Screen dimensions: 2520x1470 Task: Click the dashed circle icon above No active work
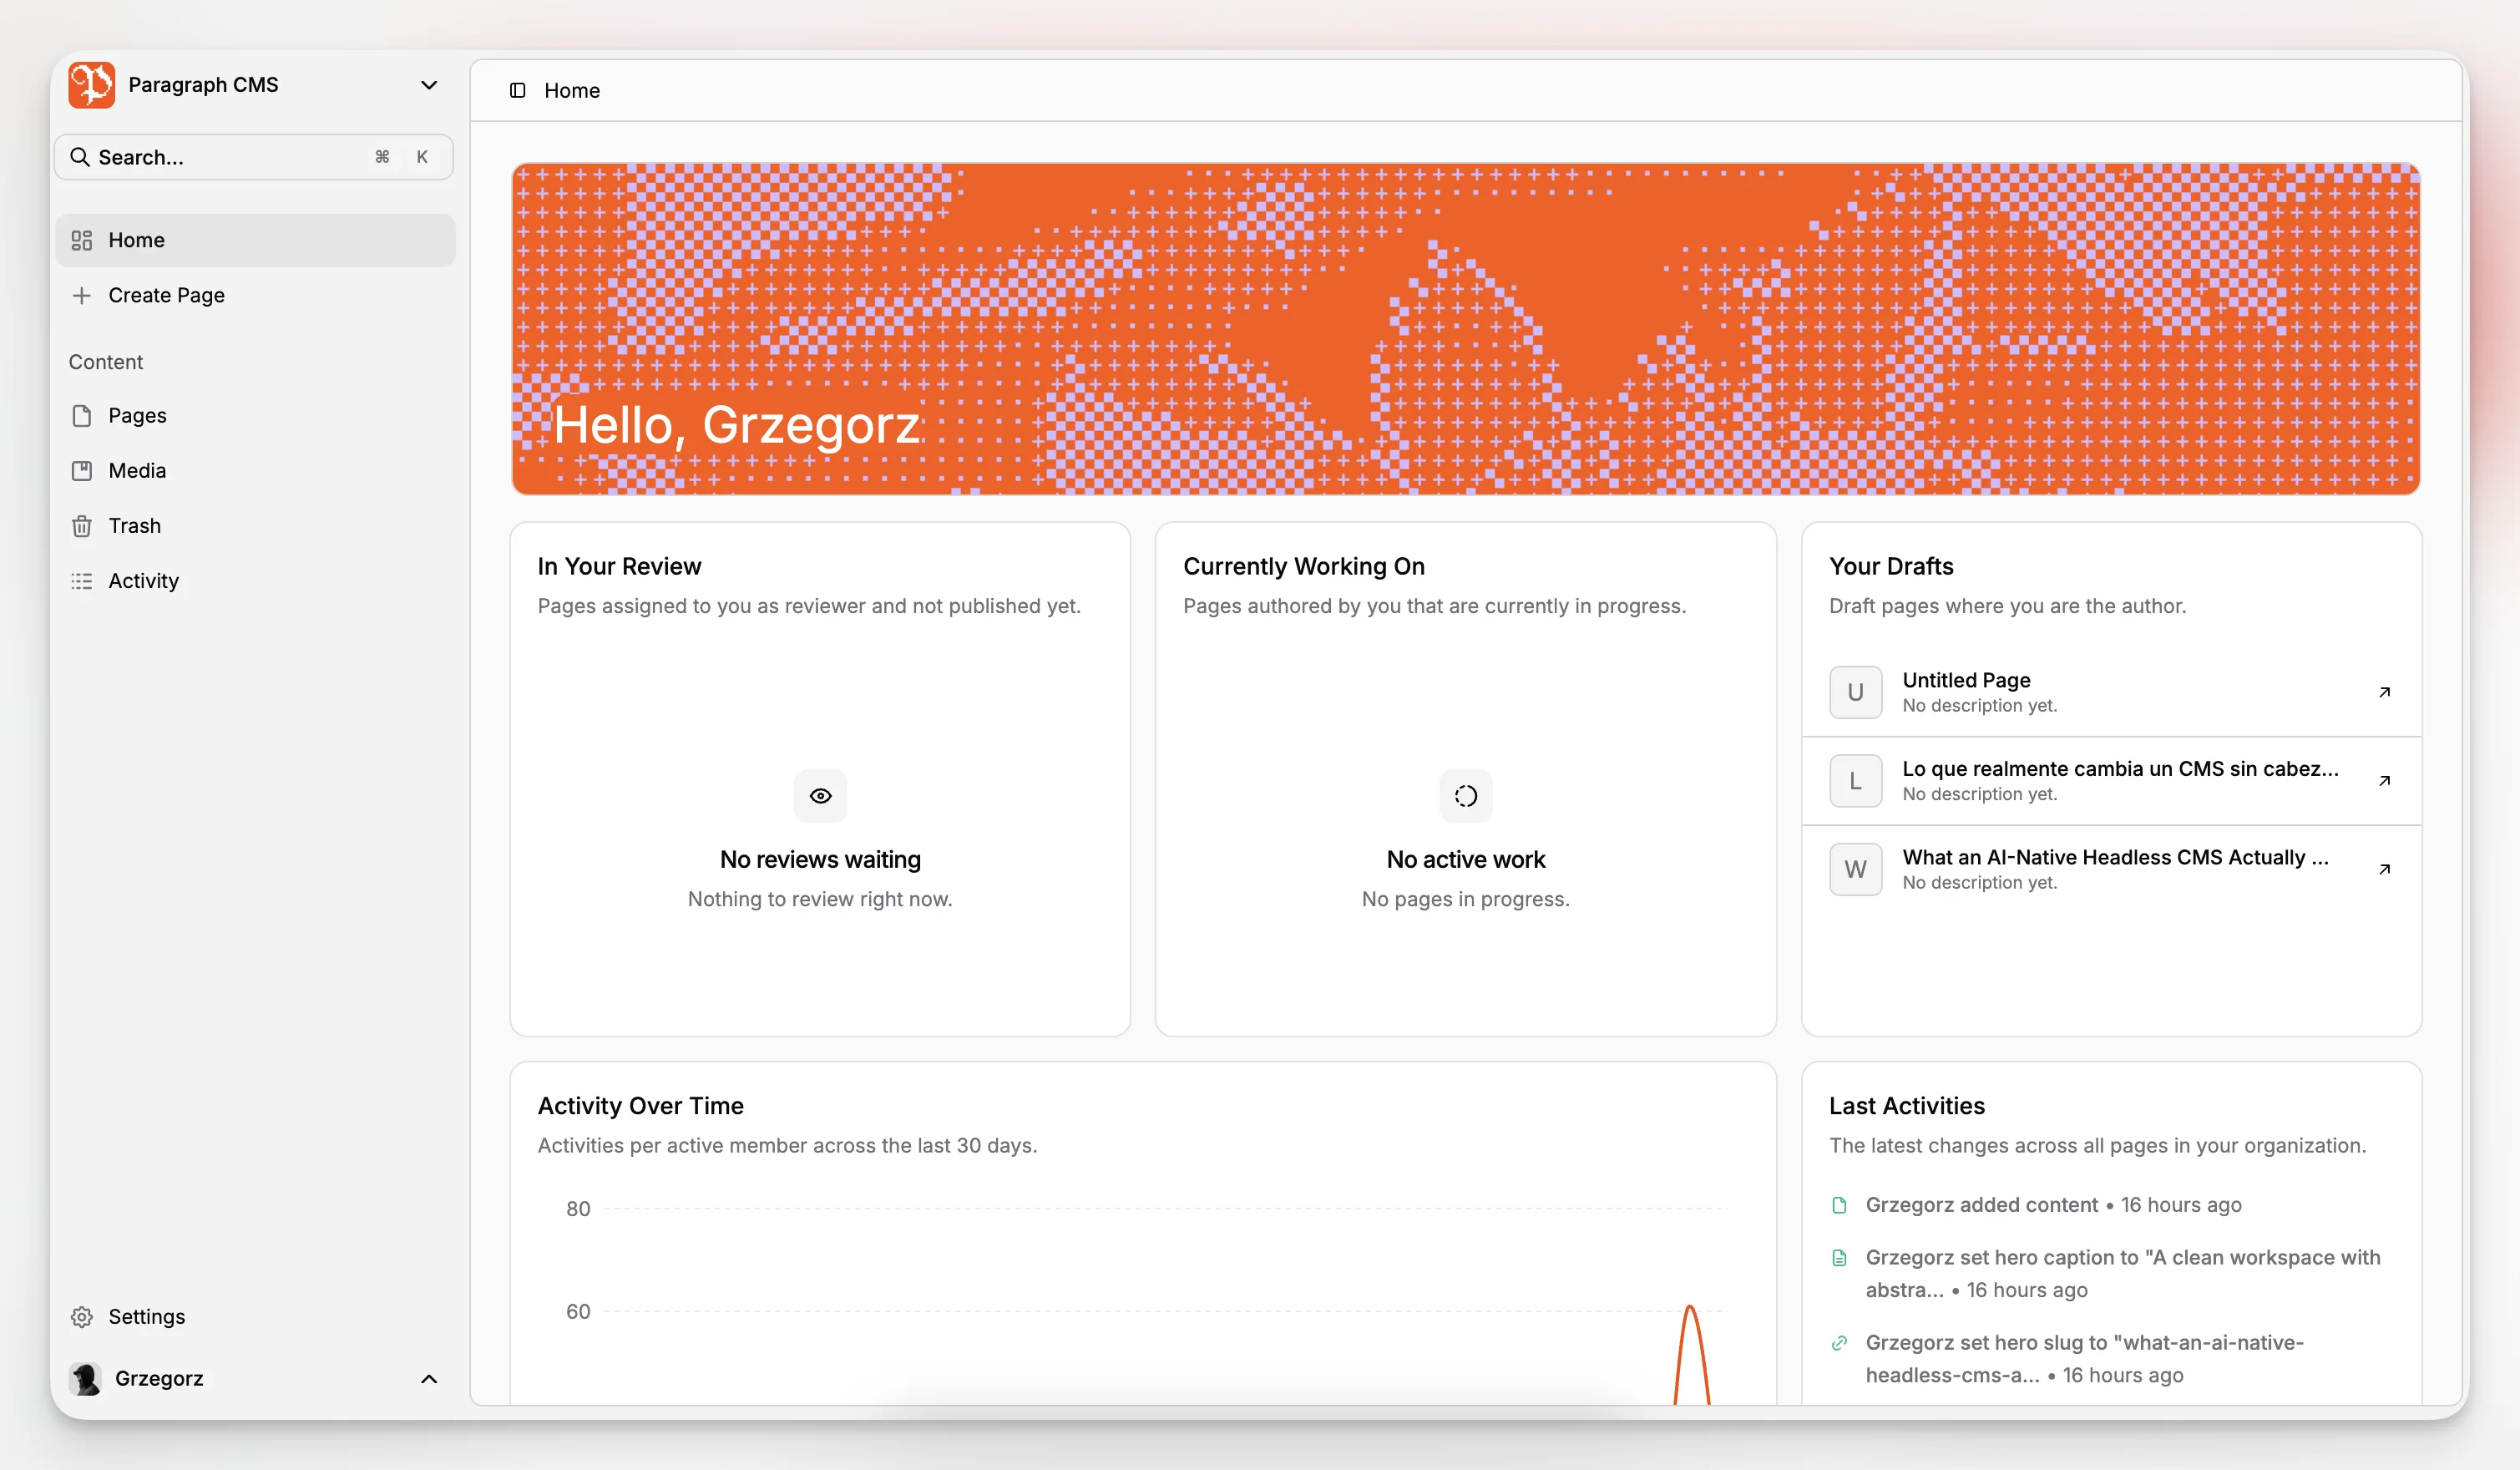click(x=1466, y=796)
